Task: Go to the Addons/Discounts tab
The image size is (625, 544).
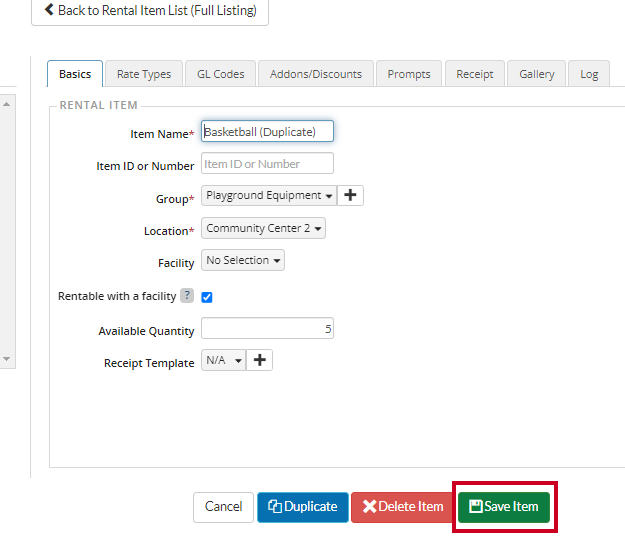Action: point(316,74)
